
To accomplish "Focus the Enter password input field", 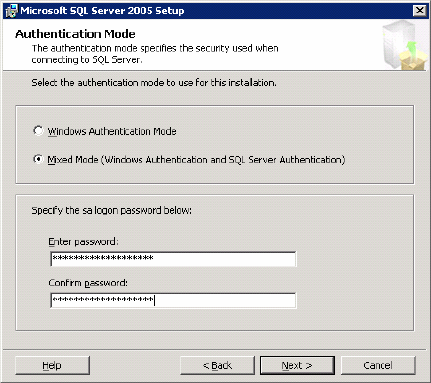I will [x=173, y=259].
